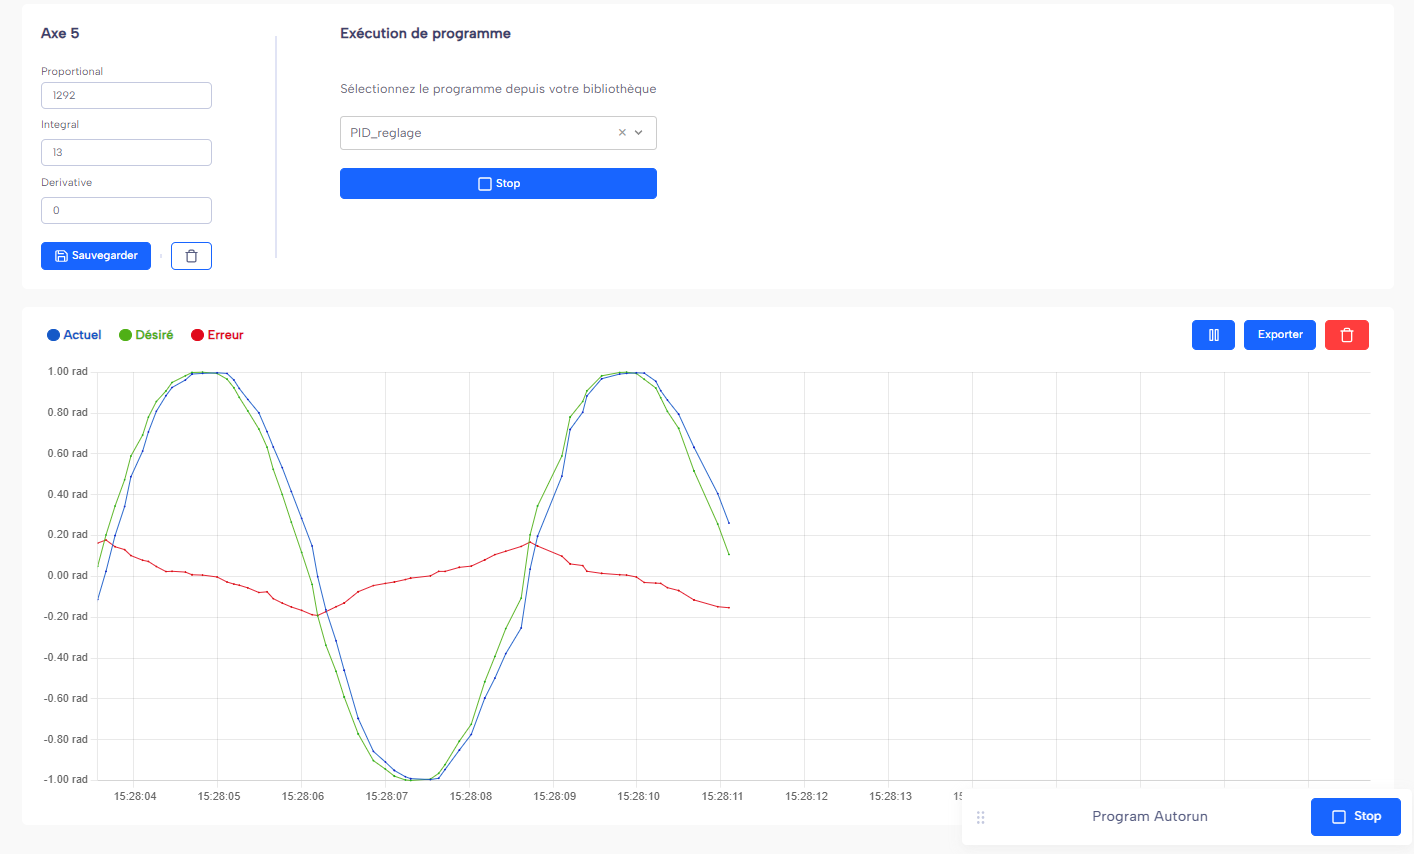This screenshot has height=854, width=1414.
Task: Toggle the Actuel series label in the legend
Action: tap(82, 335)
